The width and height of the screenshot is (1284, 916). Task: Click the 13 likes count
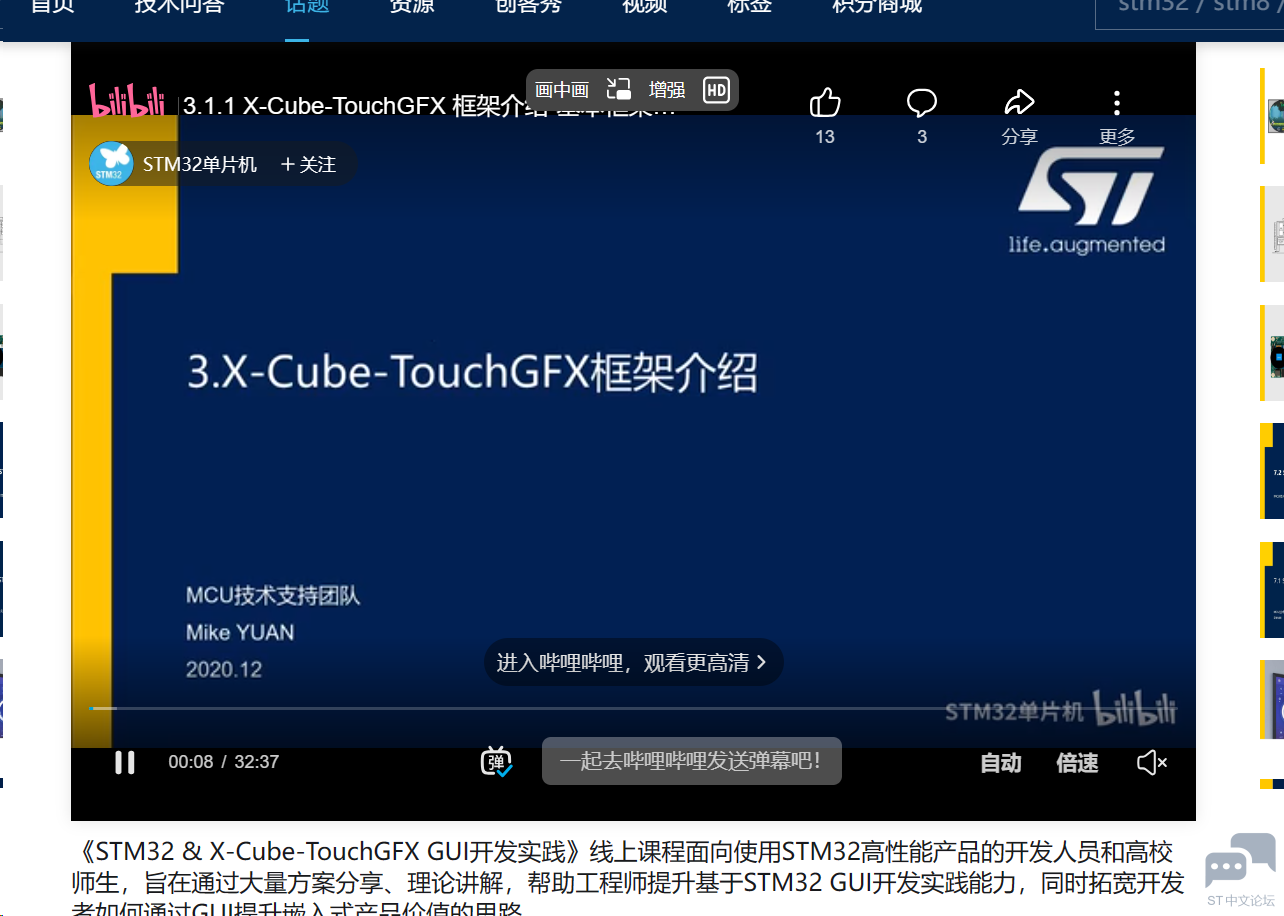825,137
